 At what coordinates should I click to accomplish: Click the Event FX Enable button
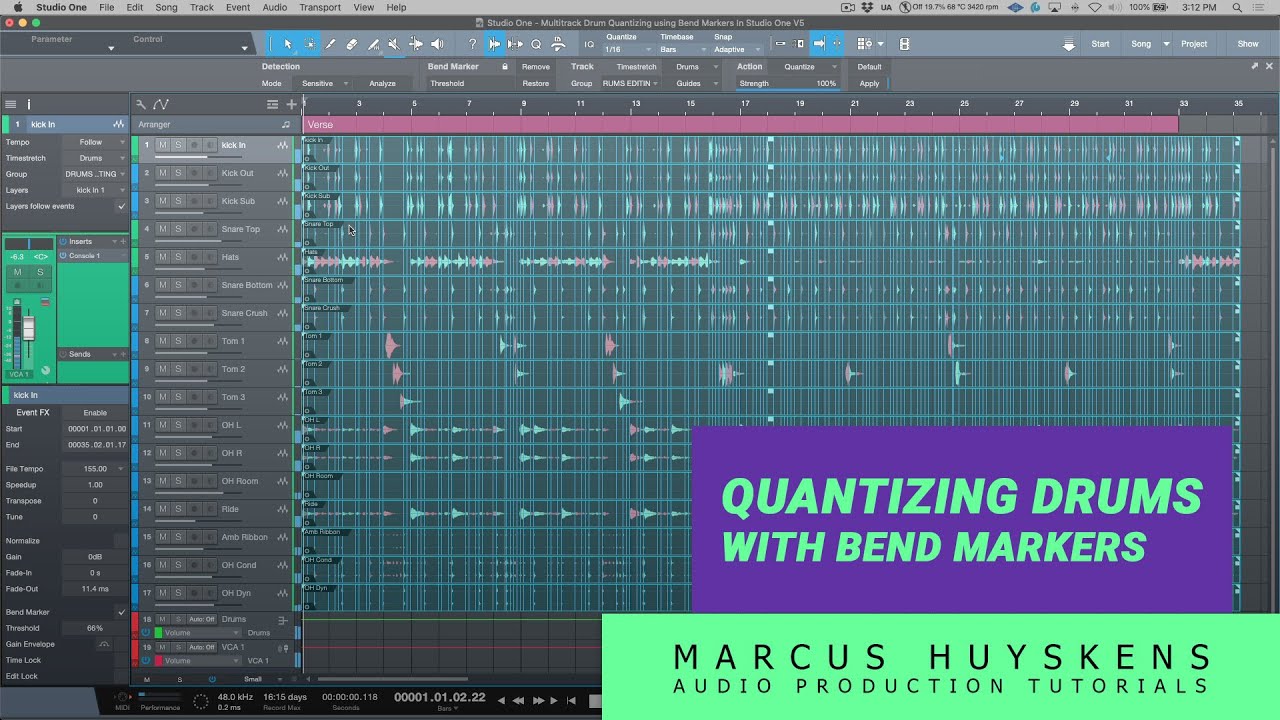pyautogui.click(x=95, y=412)
